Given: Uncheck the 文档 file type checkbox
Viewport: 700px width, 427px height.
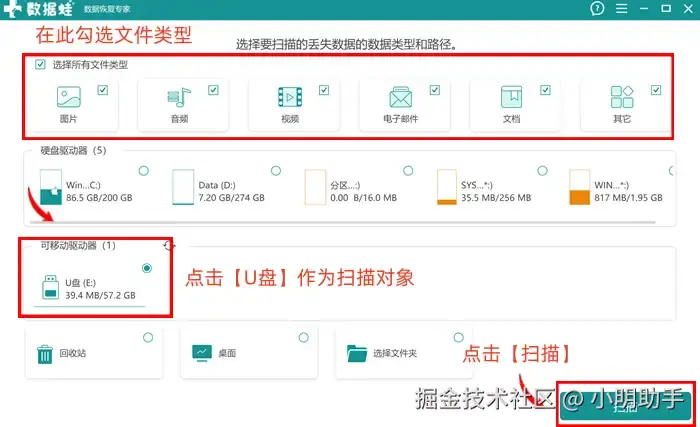Looking at the screenshot, I should point(545,90).
